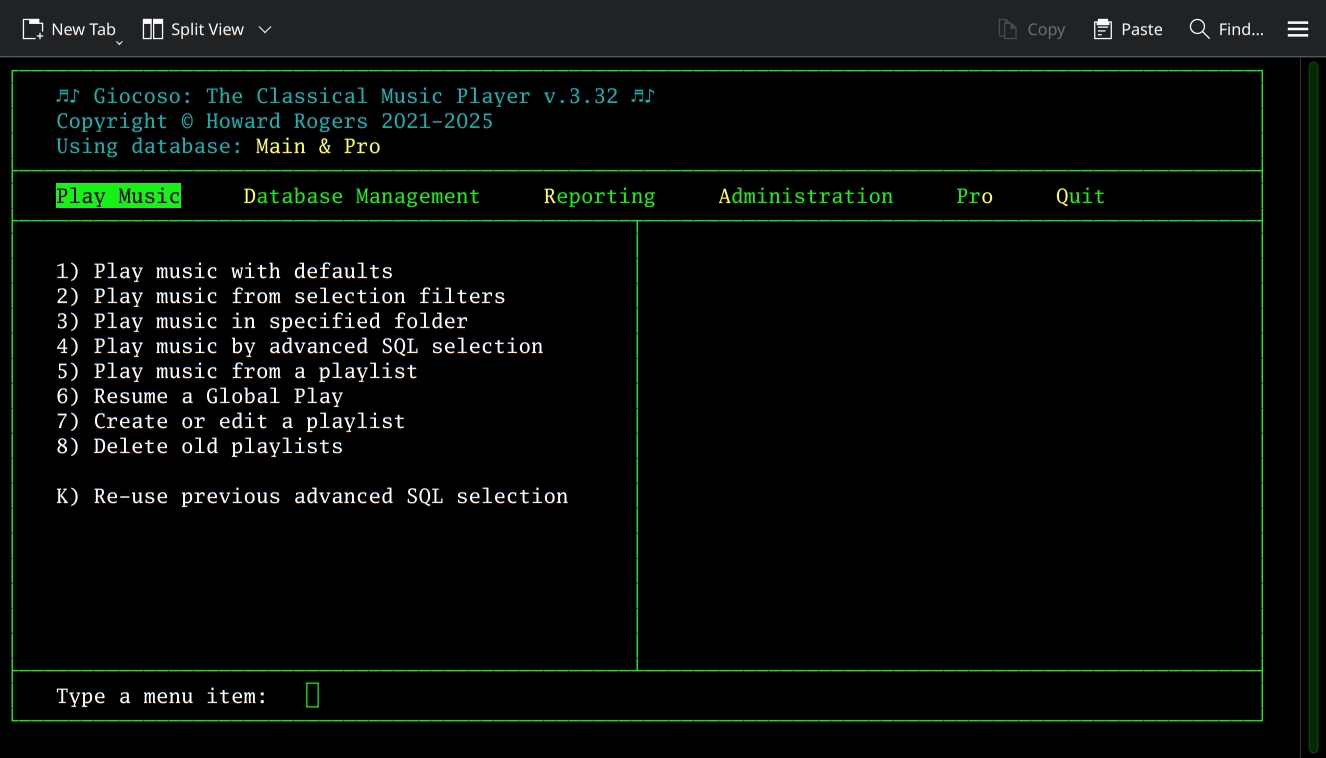1326x758 pixels.
Task: Open the Database Management menu
Action: pos(361,195)
